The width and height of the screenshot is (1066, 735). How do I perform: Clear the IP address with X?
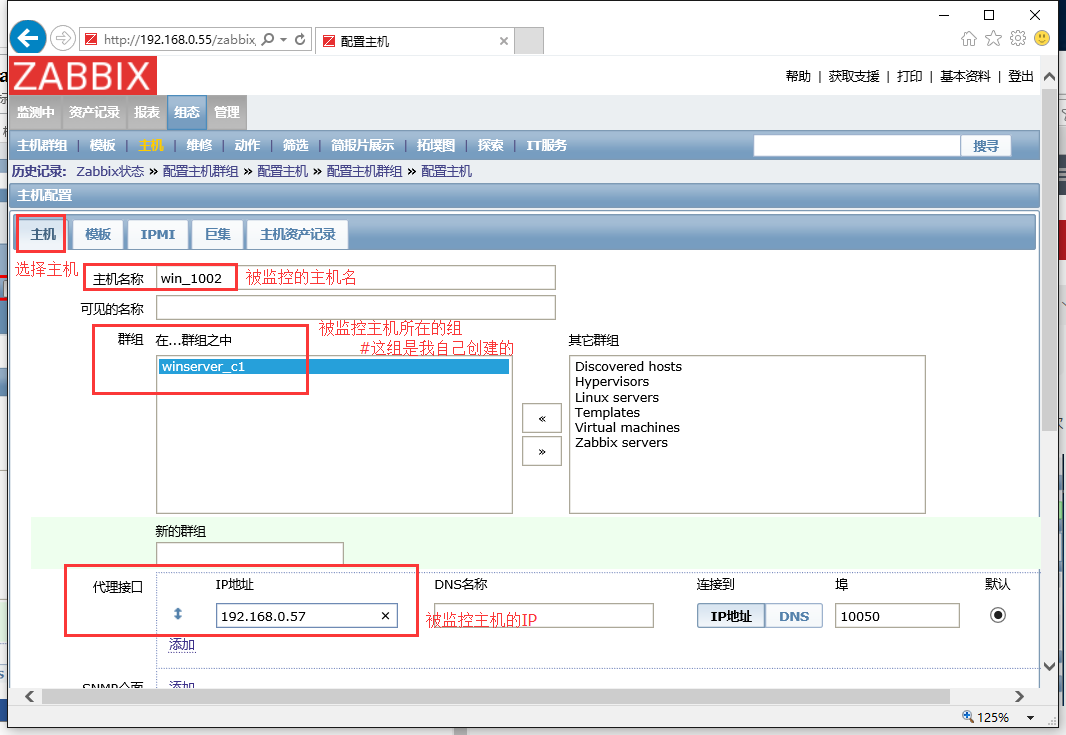click(x=385, y=616)
